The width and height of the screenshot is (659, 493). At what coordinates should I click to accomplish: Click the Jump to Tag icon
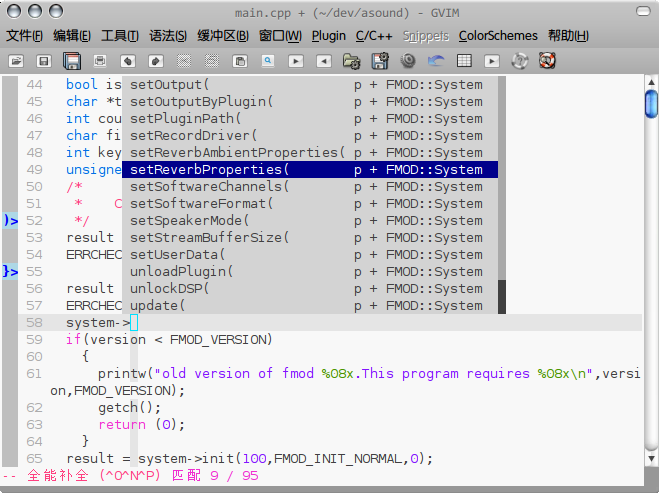pos(492,61)
